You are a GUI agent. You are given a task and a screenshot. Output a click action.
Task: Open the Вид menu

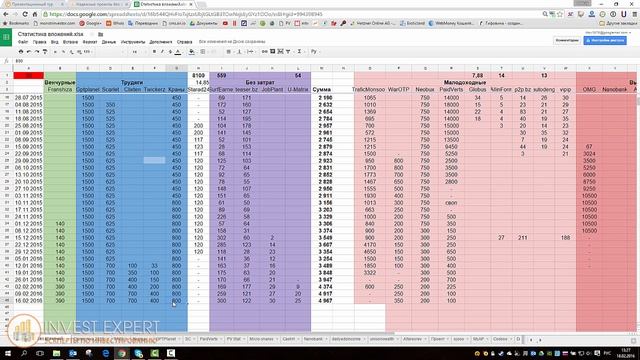pos(54,42)
